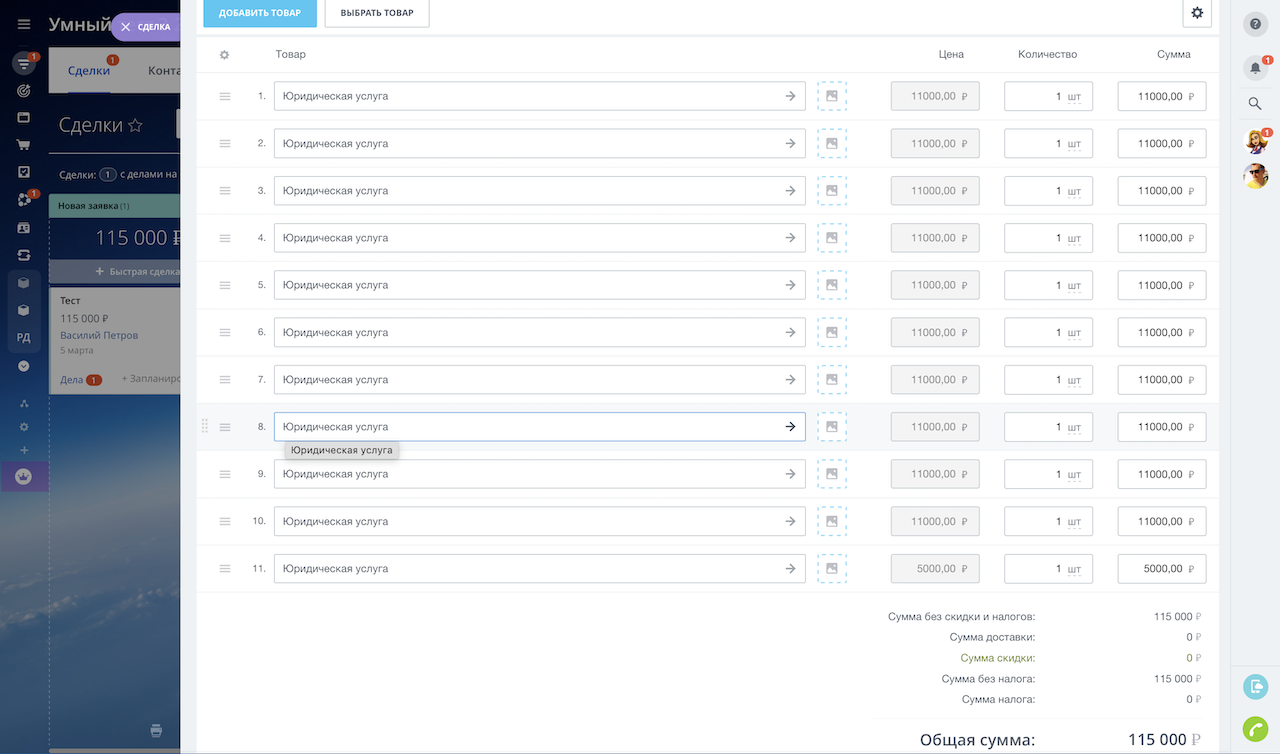Open the chat icon above phone button
Screen dimensions: 1280x754
click(1255, 686)
